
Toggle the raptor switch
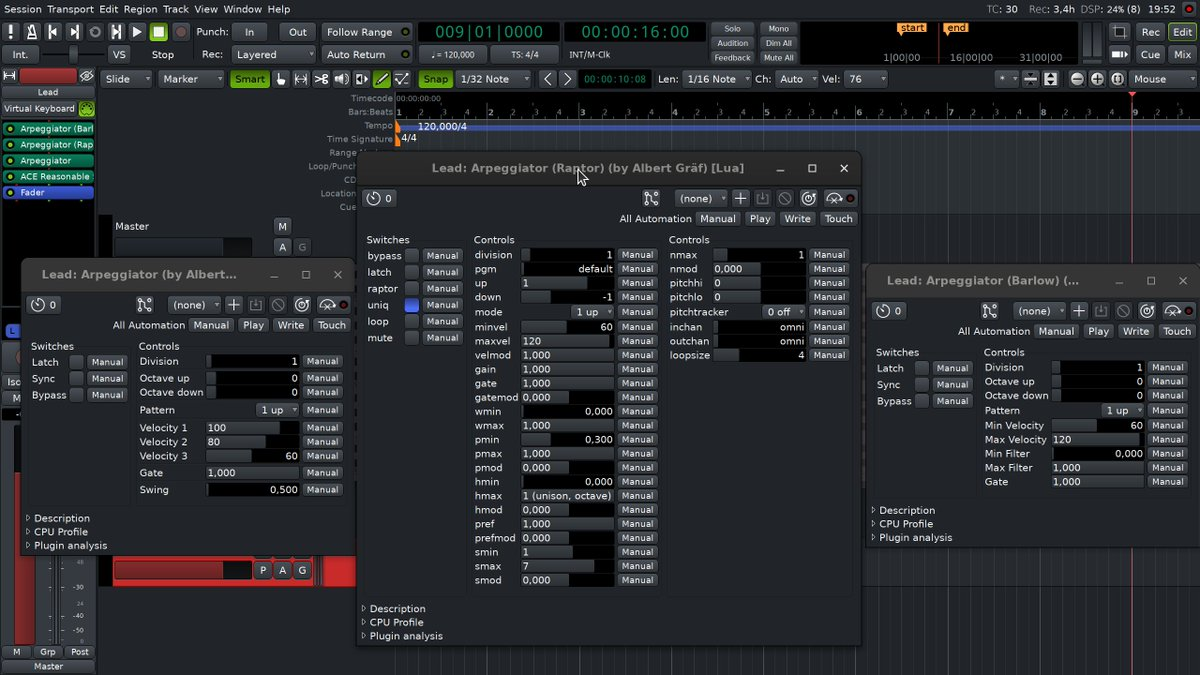tap(412, 289)
